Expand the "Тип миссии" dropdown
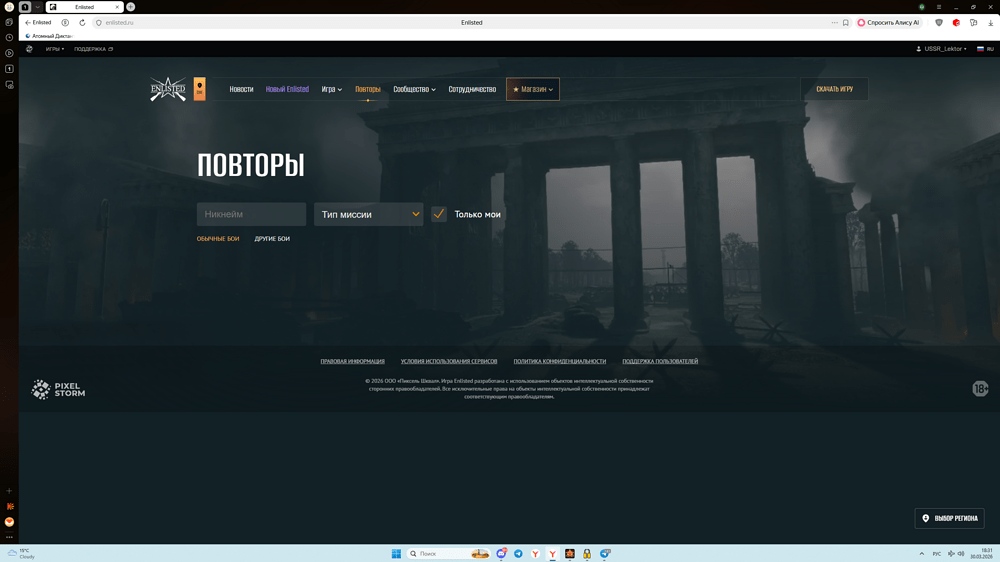 pyautogui.click(x=369, y=214)
